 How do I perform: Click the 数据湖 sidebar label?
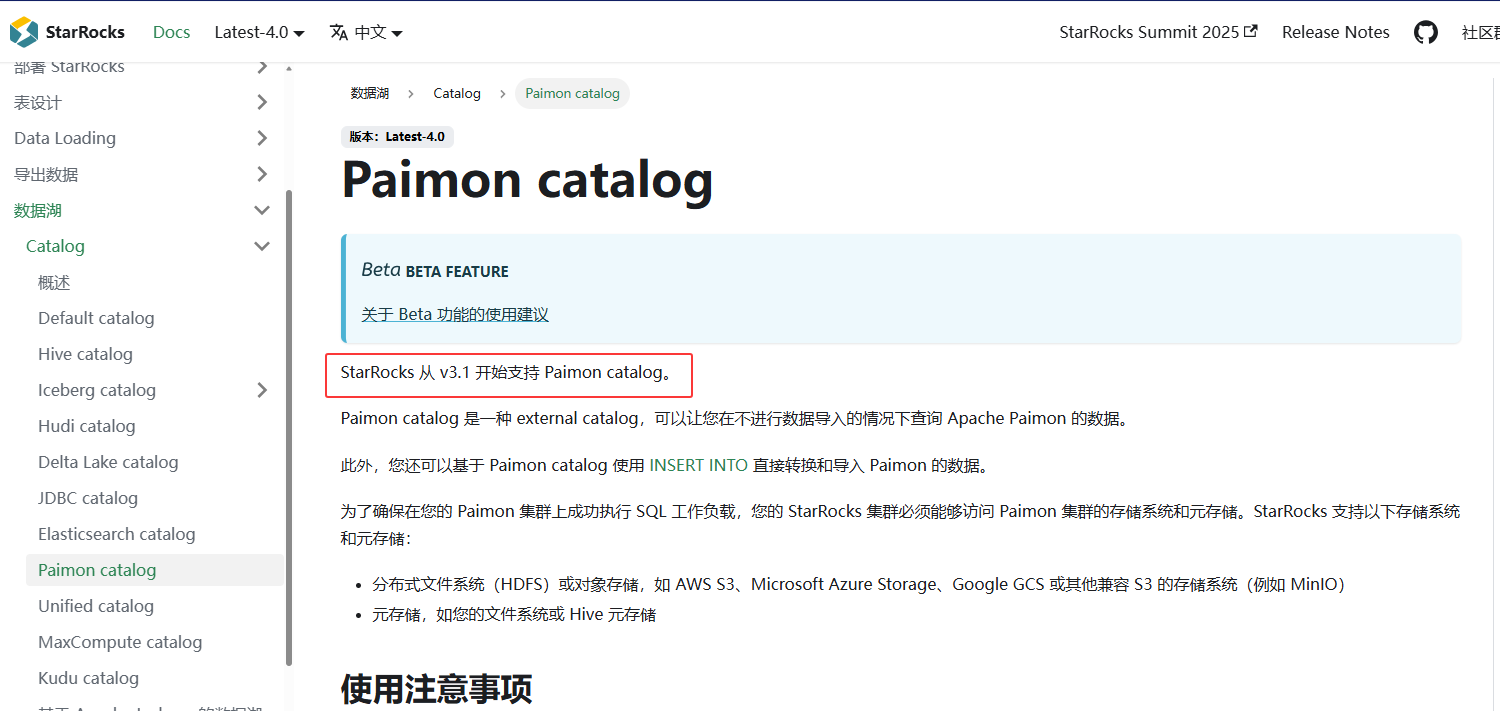(38, 210)
